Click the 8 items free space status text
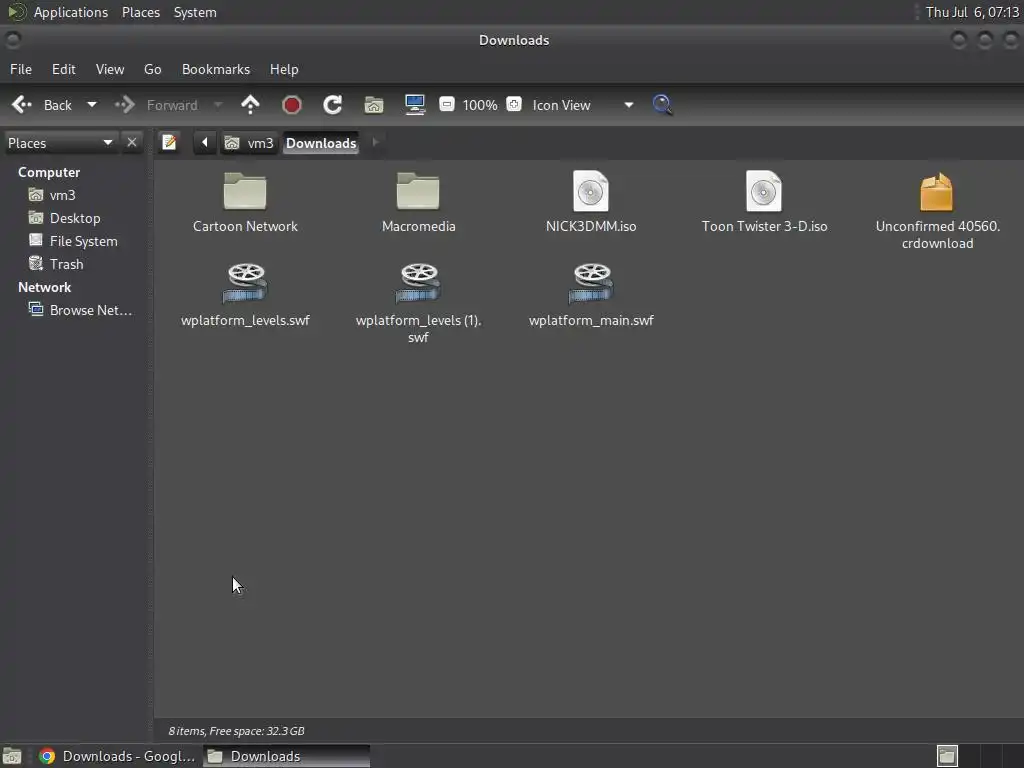The height and width of the screenshot is (768, 1024). [236, 731]
